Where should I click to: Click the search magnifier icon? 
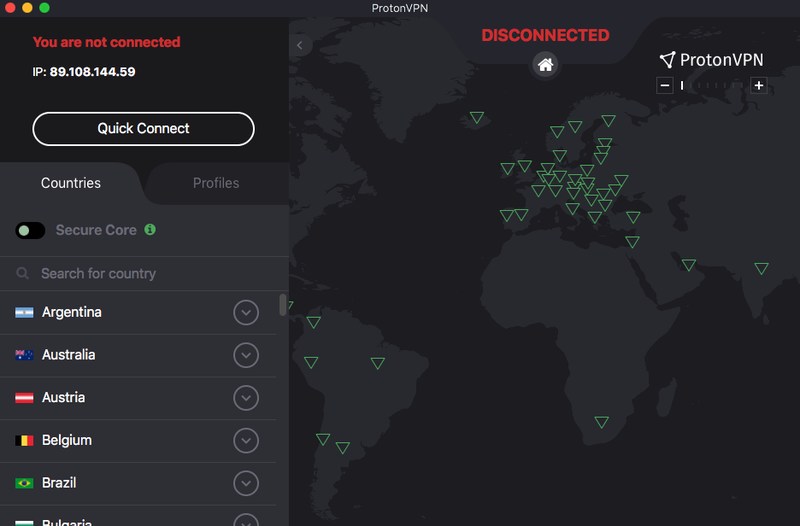[x=22, y=273]
